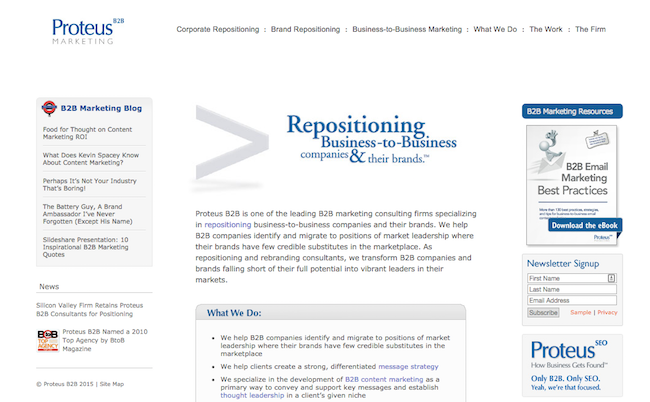
Task: Open Perhaps It's Not Your Industry post
Action: (x=90, y=184)
